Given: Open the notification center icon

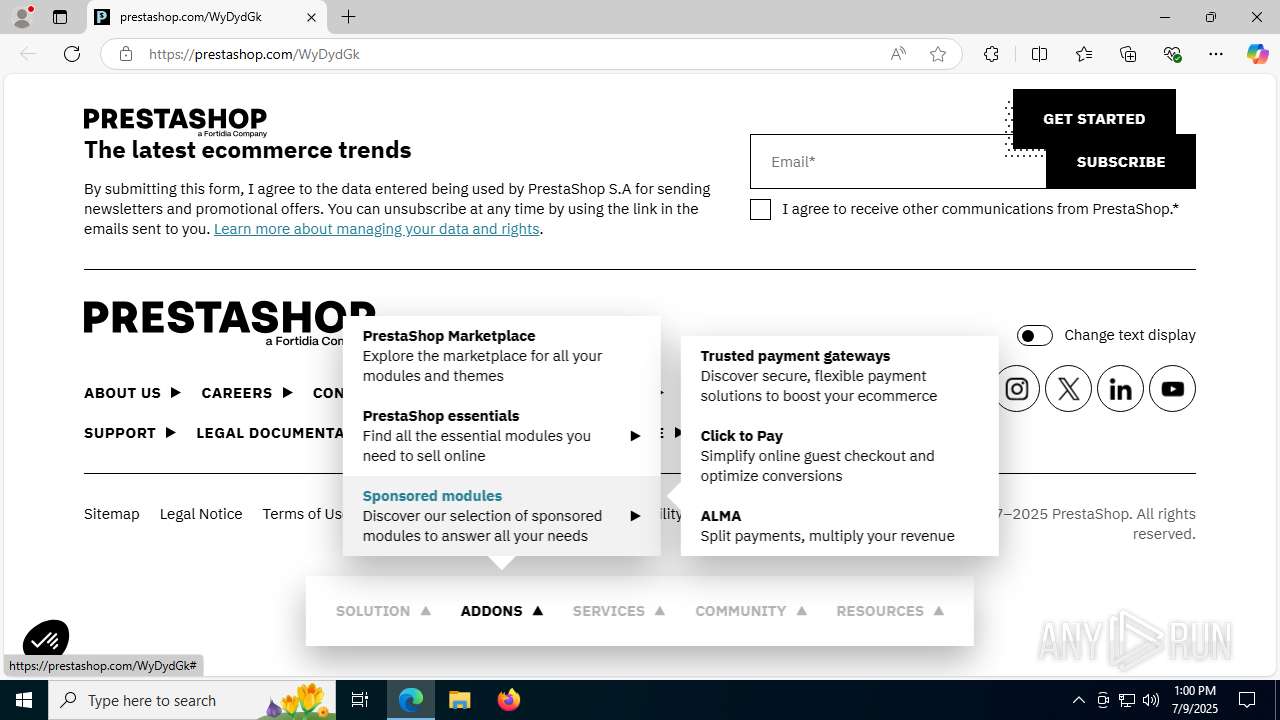Looking at the screenshot, I should pos(1247,700).
